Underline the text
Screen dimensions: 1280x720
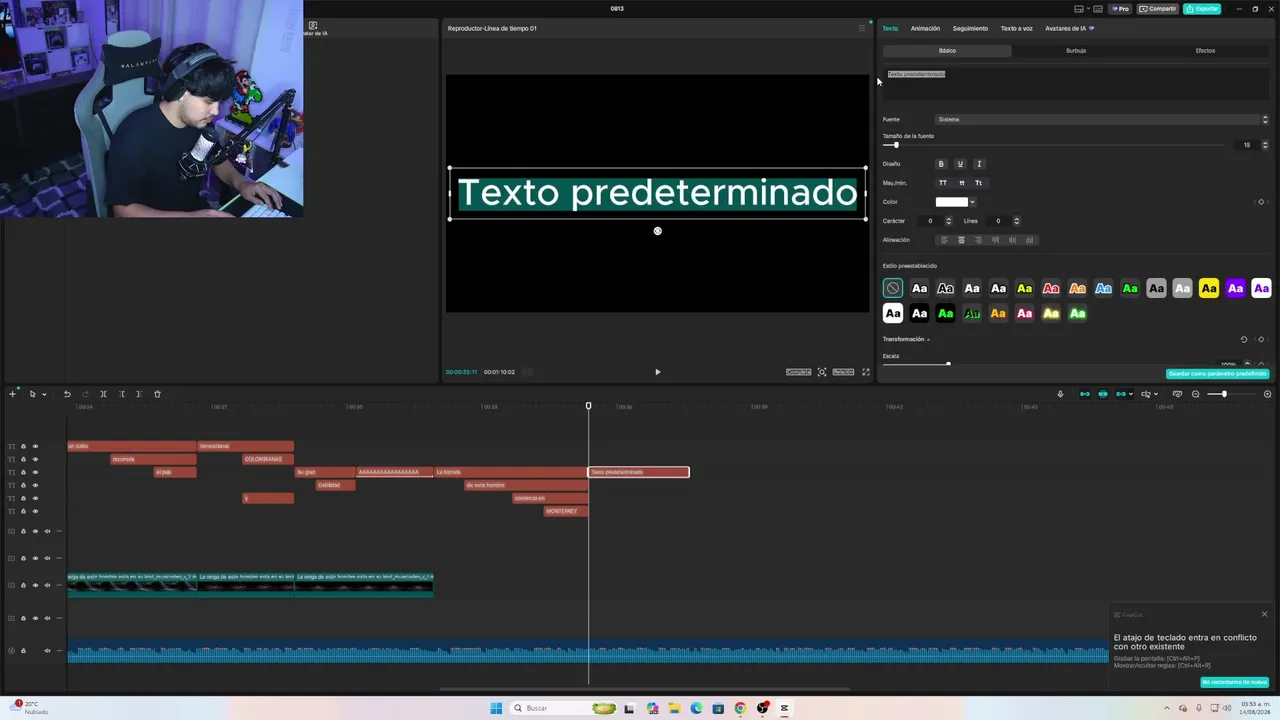[x=960, y=164]
